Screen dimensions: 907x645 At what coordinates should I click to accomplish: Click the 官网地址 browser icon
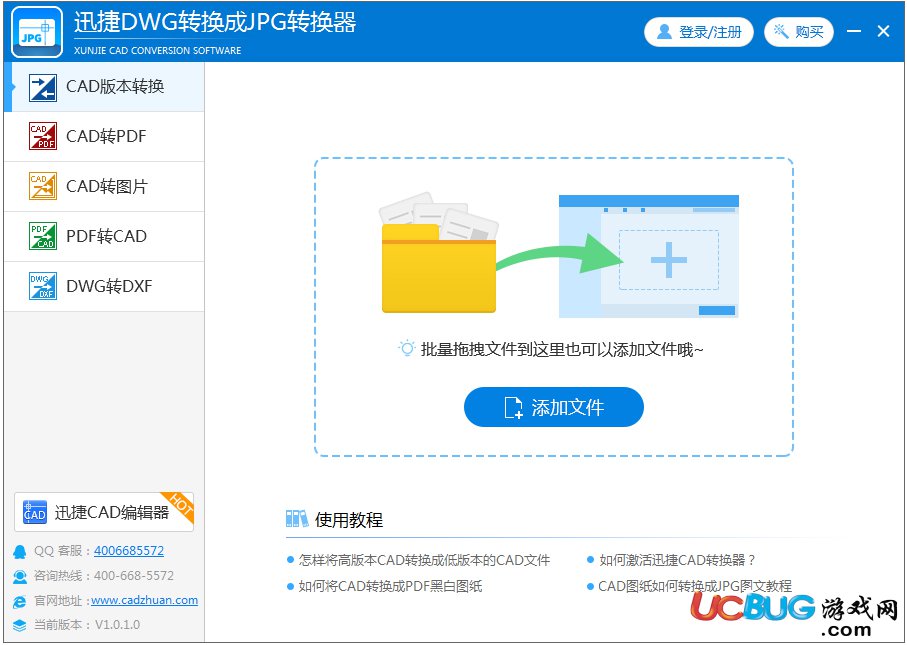[x=20, y=601]
